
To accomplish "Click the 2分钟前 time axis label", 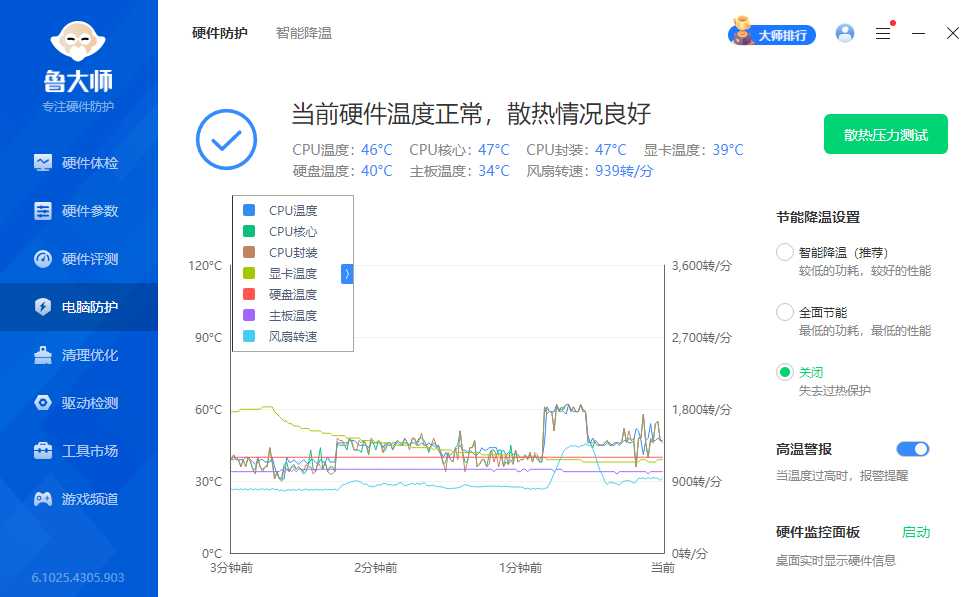I will [x=376, y=568].
